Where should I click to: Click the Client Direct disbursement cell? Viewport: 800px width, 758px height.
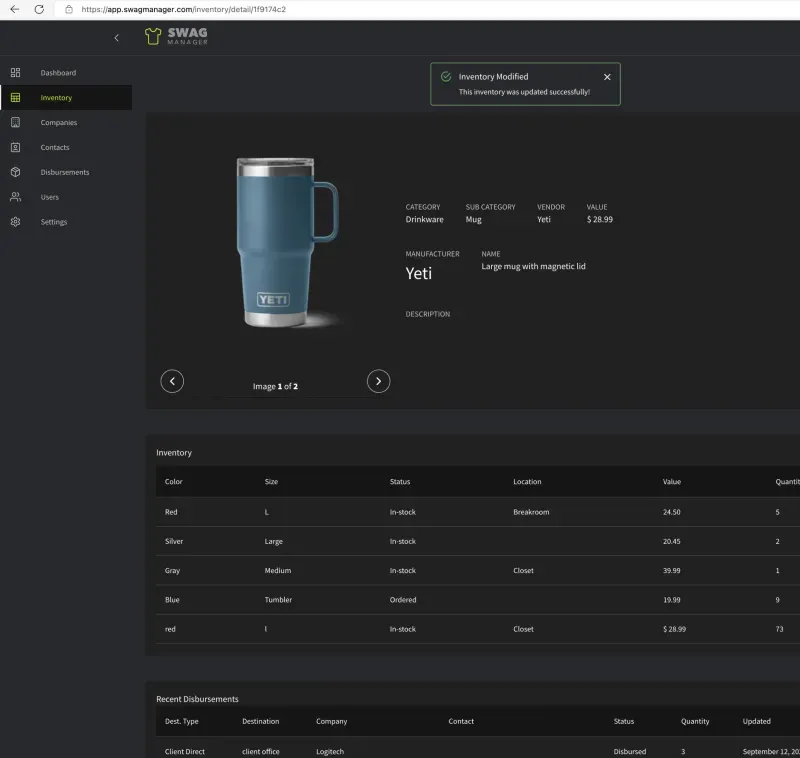pyautogui.click(x=185, y=751)
